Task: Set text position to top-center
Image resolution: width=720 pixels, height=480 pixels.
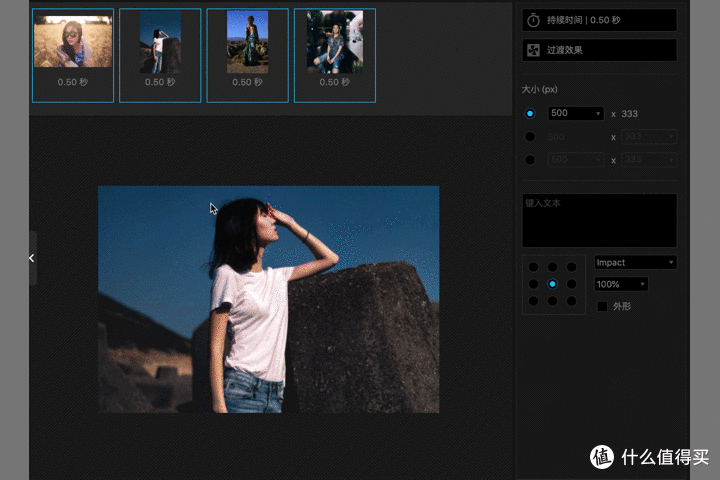Action: [552, 267]
